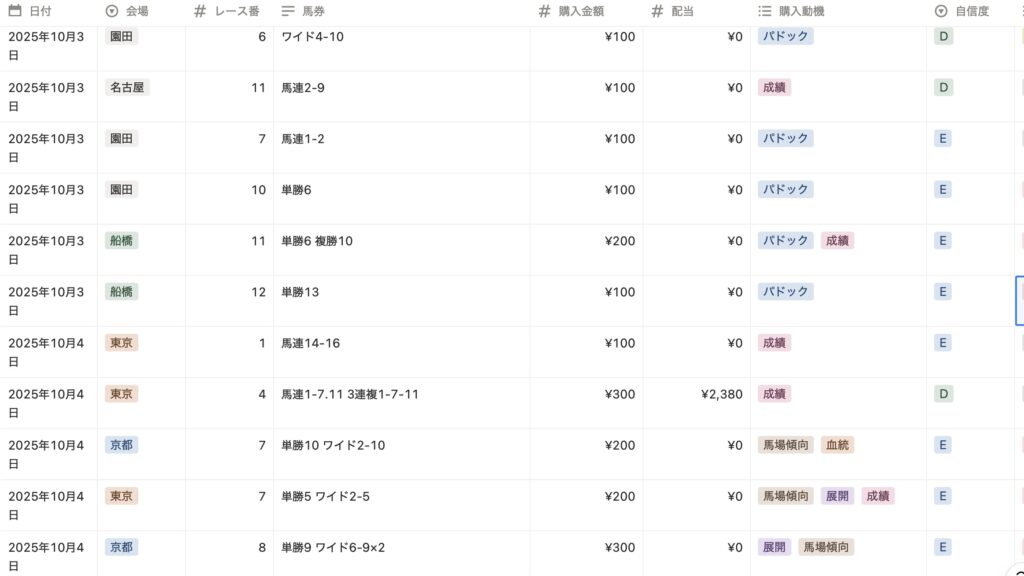This screenshot has height=576, width=1024.
Task: Click the hash icon beside 購入金額 header
Action: [x=544, y=11]
